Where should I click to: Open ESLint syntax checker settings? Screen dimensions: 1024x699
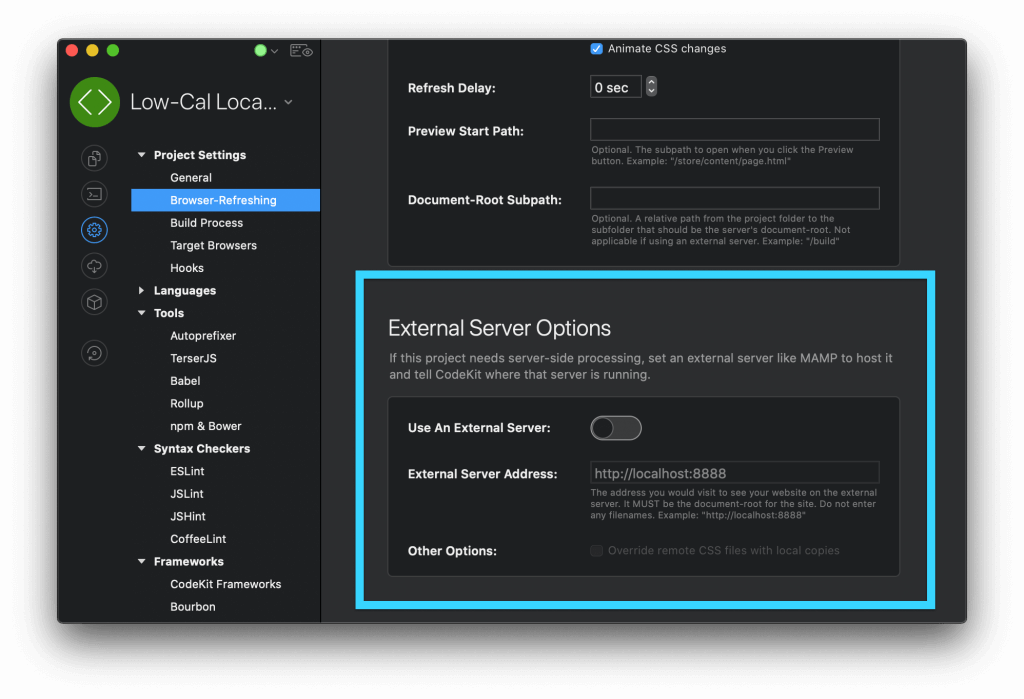pos(187,471)
